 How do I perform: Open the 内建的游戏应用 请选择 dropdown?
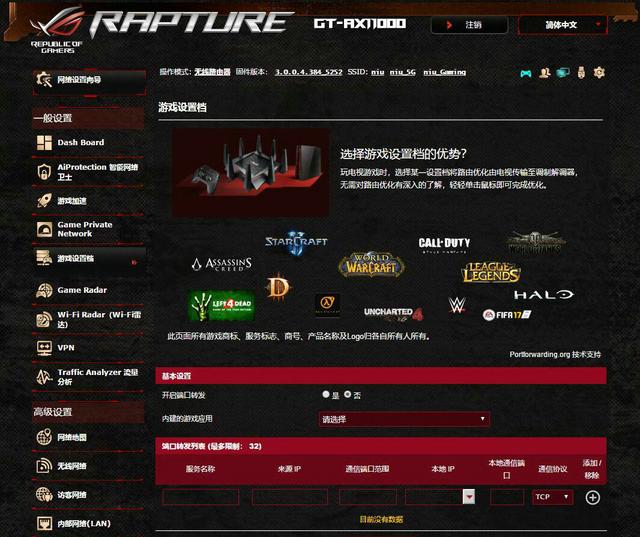point(404,419)
